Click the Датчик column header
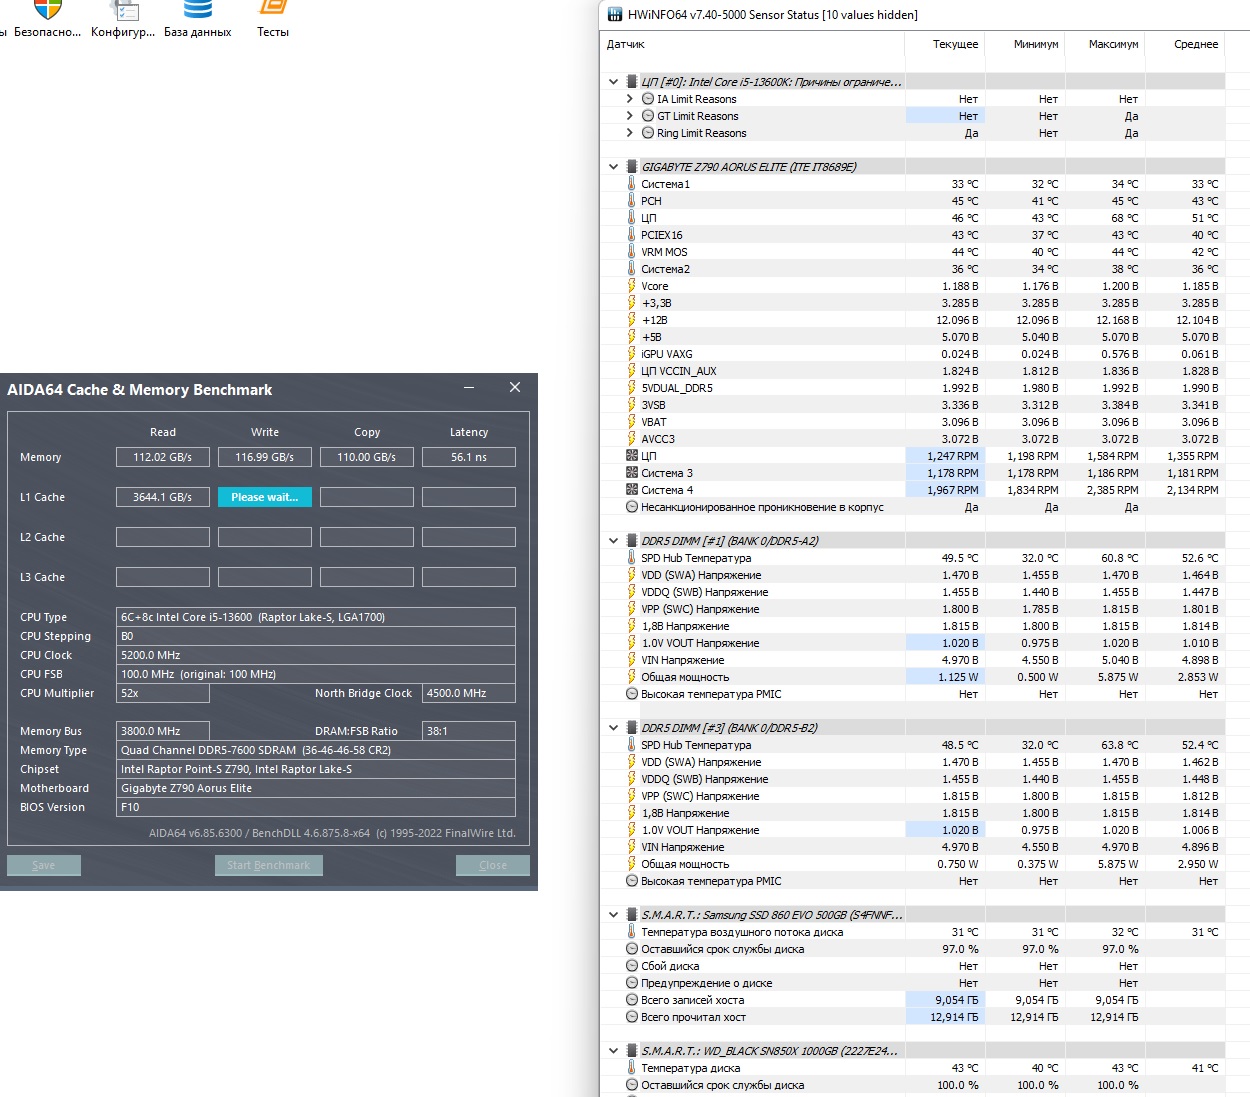The width and height of the screenshot is (1250, 1097). (751, 44)
